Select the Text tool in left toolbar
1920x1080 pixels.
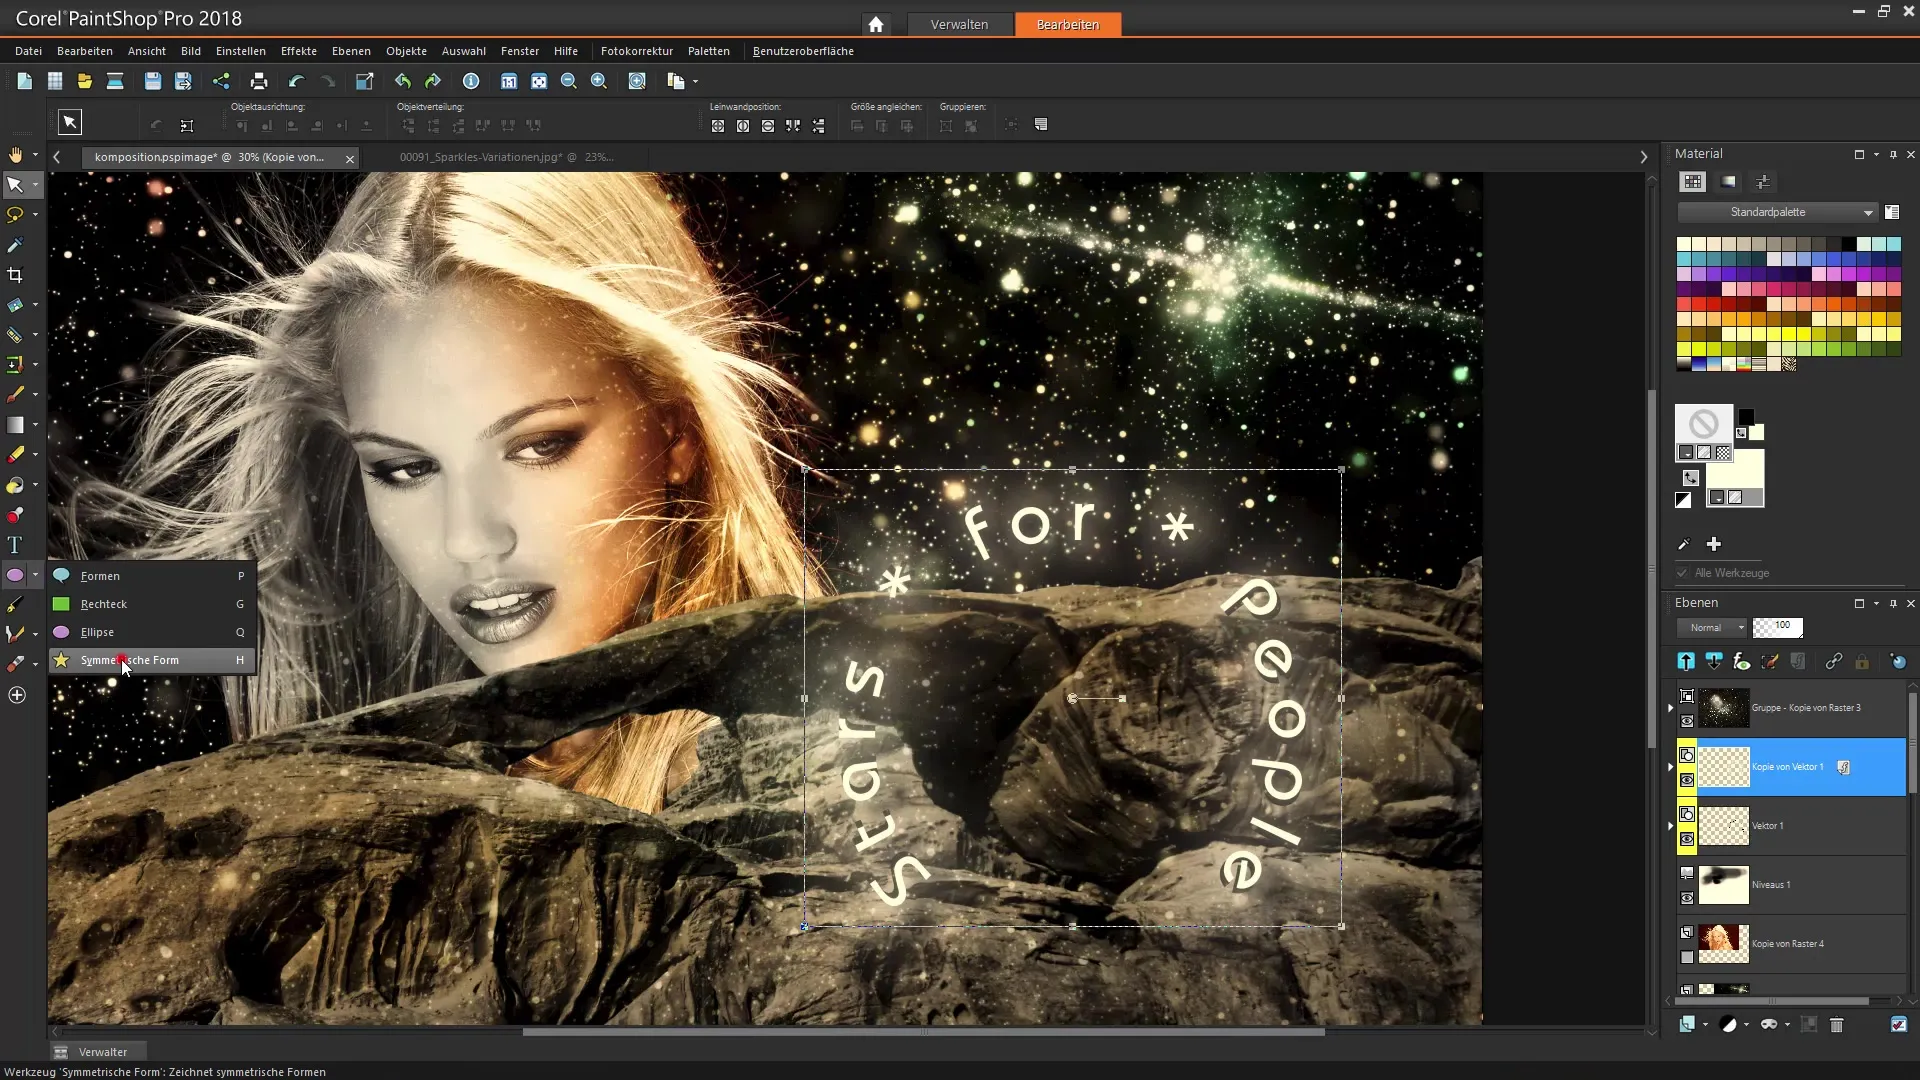click(15, 546)
